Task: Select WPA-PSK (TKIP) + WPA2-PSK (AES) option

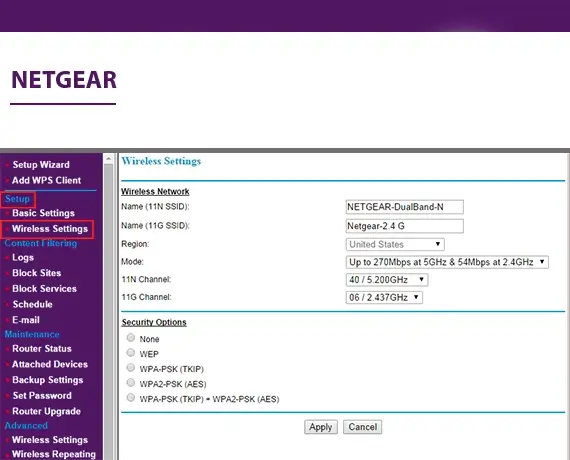Action: pyautogui.click(x=131, y=397)
